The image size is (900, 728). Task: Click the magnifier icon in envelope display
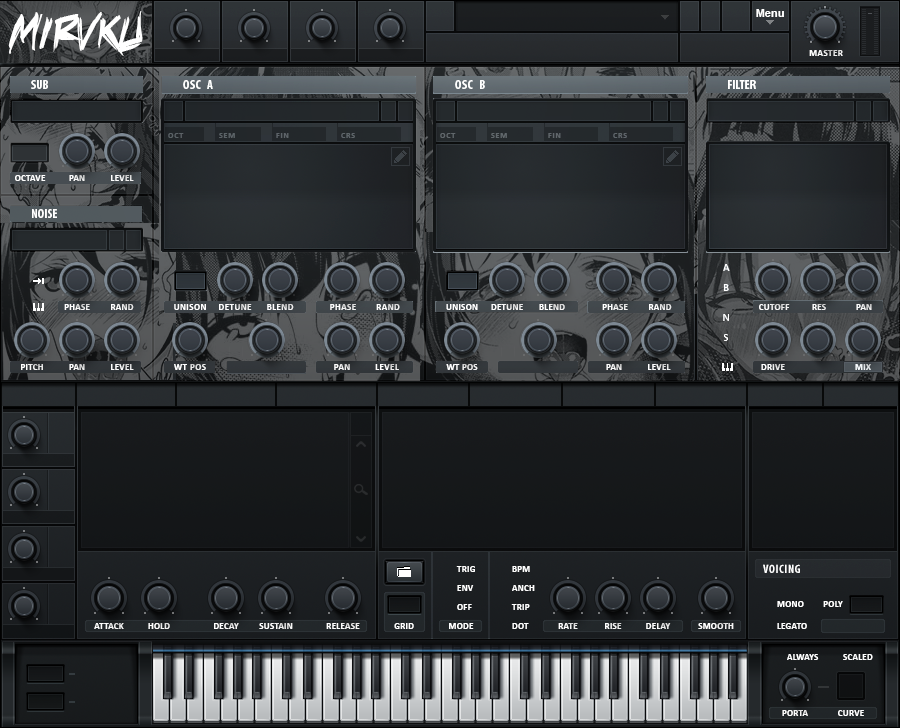point(361,490)
